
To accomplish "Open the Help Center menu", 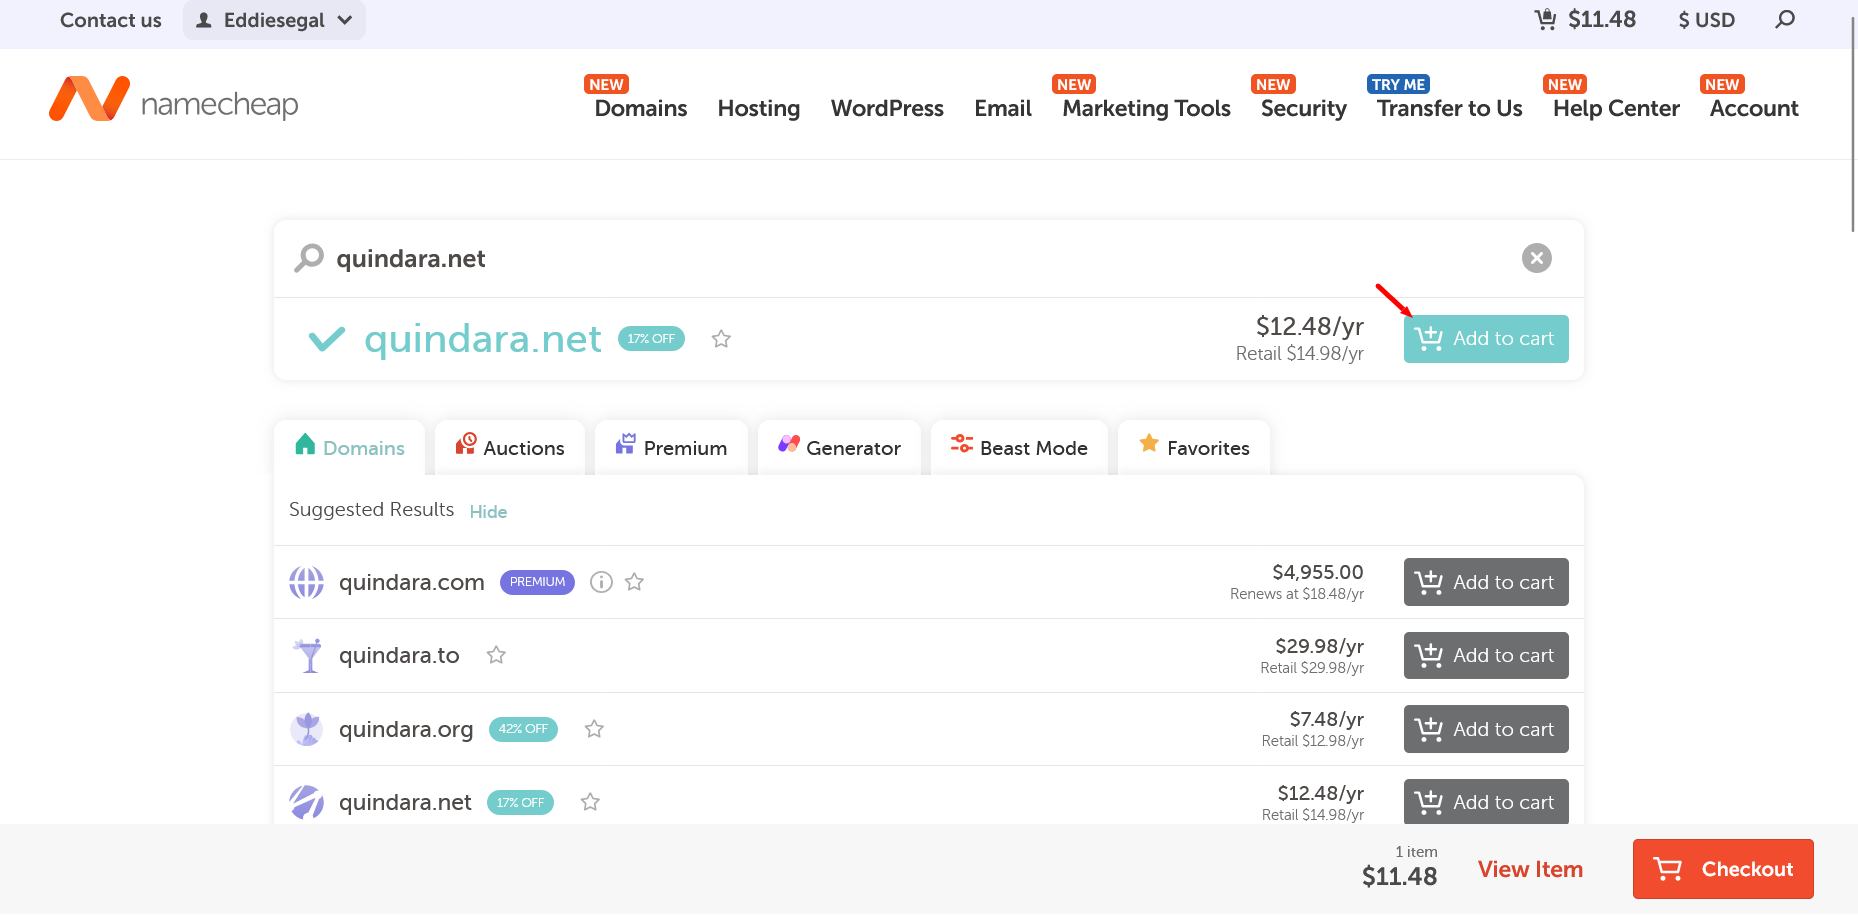I will coord(1616,108).
